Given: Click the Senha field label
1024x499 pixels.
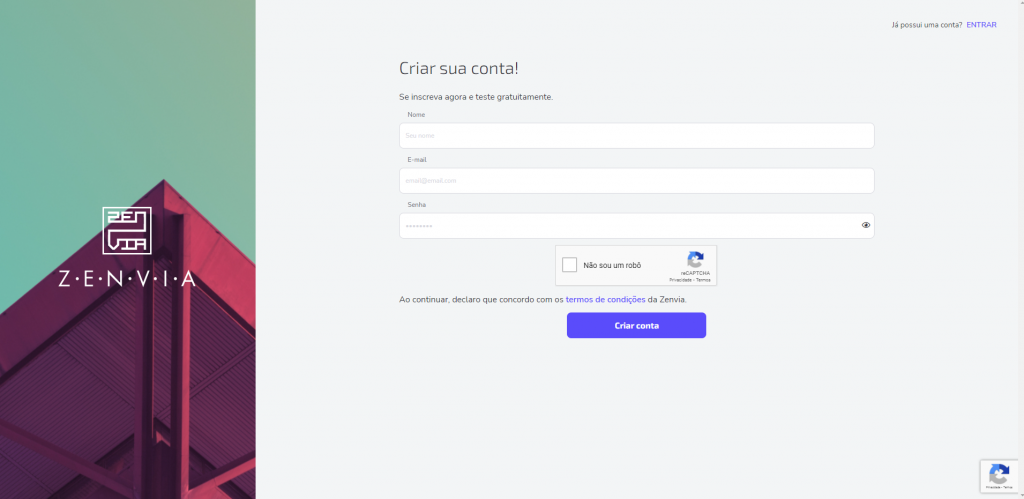Looking at the screenshot, I should point(417,204).
